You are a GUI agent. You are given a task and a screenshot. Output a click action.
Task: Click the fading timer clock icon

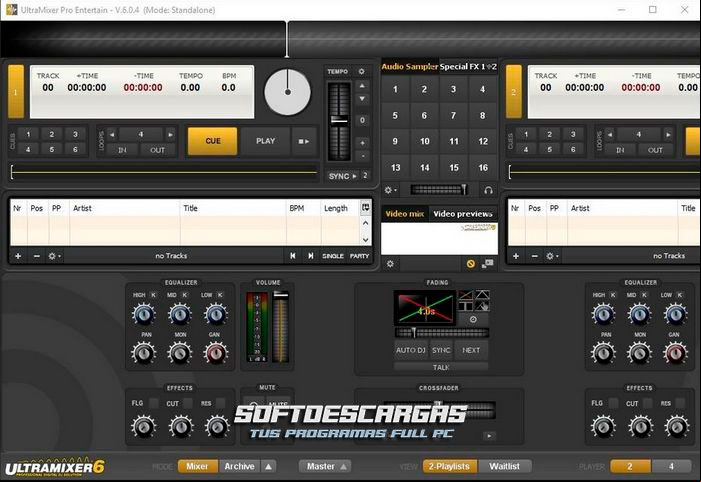tap(473, 319)
